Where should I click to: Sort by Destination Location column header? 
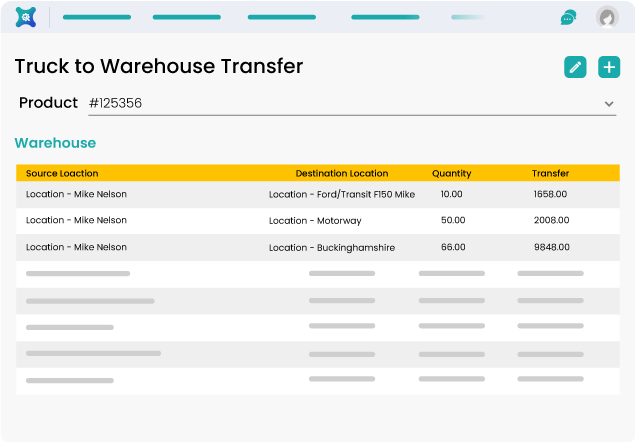tap(342, 173)
